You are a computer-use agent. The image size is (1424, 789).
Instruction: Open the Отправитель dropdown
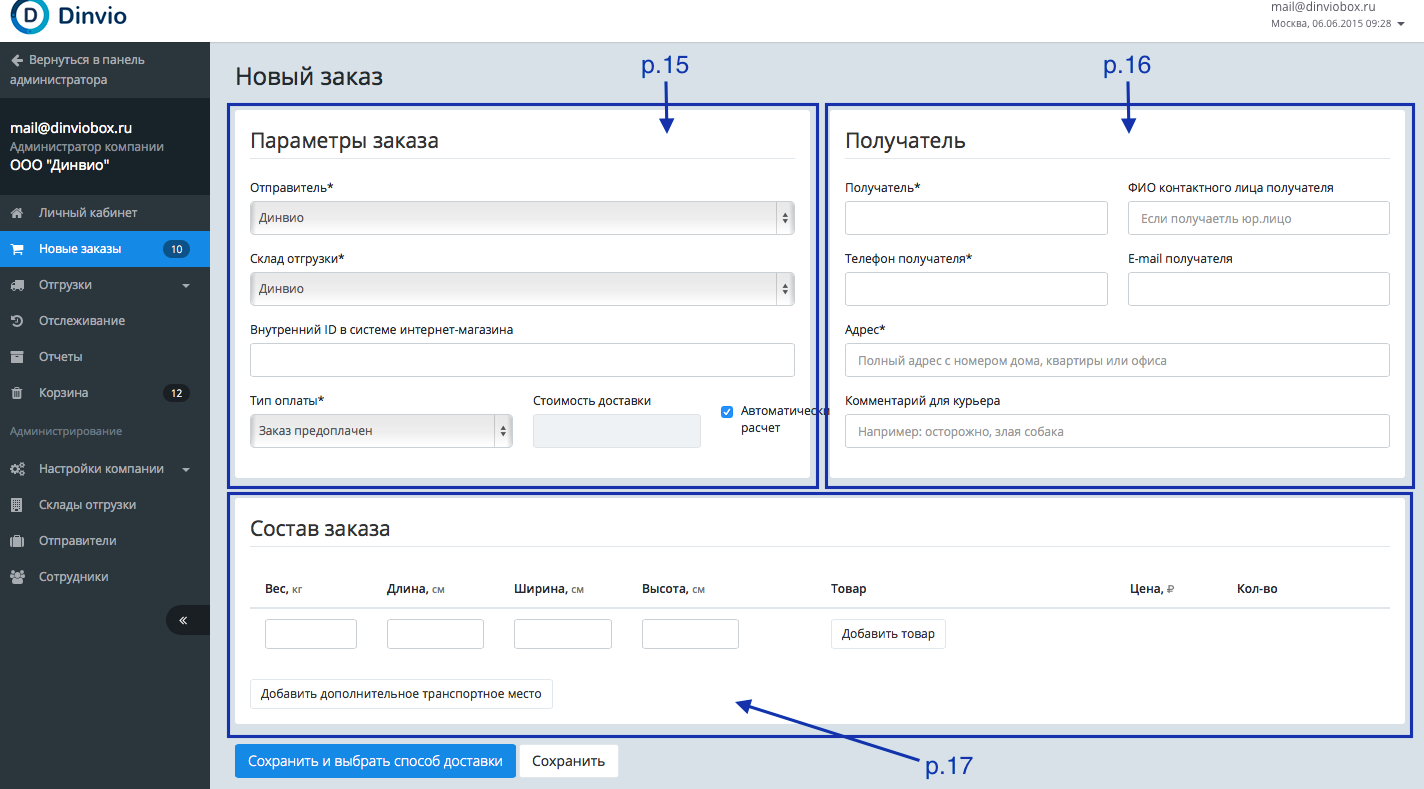click(x=522, y=217)
